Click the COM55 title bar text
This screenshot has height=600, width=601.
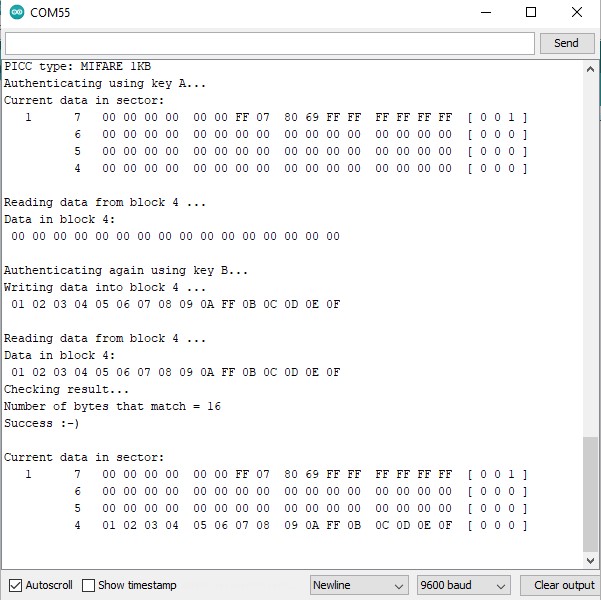click(50, 13)
